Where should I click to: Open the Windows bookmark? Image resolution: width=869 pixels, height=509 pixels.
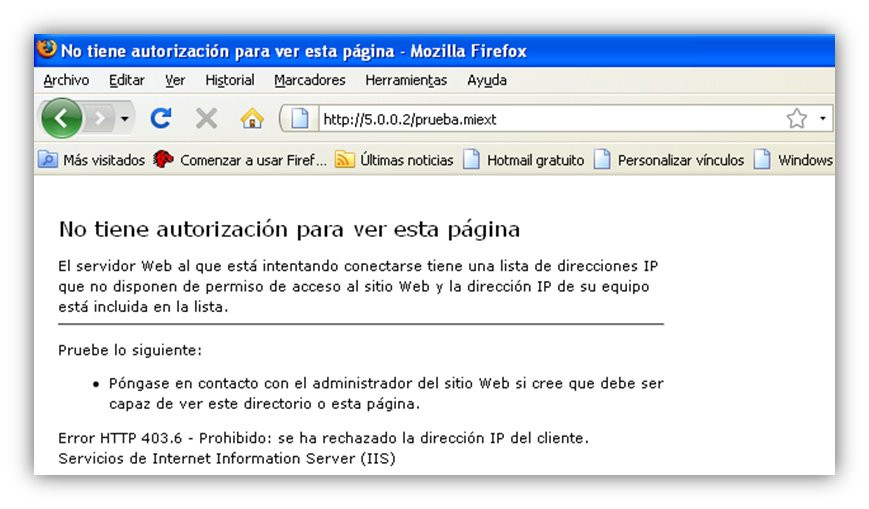coord(793,160)
